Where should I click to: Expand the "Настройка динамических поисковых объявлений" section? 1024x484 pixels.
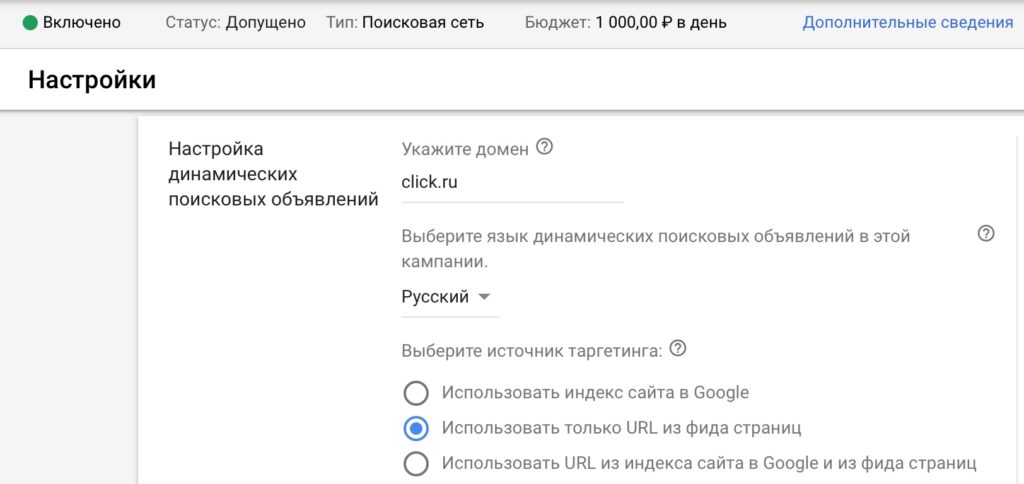click(x=273, y=174)
